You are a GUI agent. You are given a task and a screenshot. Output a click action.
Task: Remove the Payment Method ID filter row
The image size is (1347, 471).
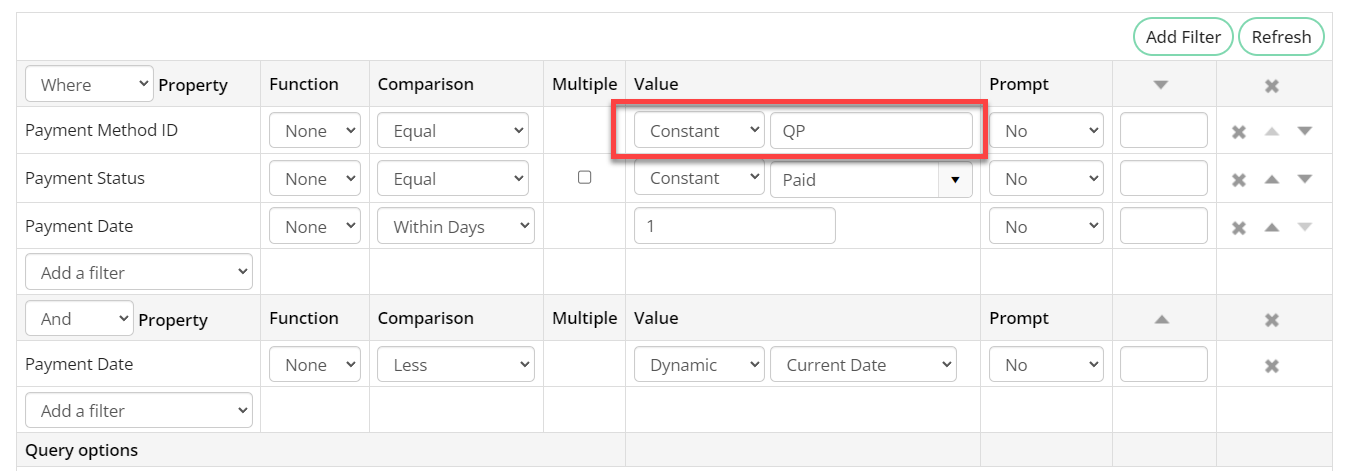[x=1238, y=132]
